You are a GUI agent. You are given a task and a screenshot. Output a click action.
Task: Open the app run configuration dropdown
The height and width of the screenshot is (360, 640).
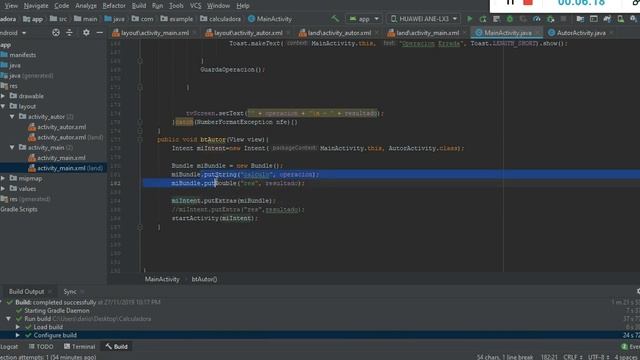[364, 19]
